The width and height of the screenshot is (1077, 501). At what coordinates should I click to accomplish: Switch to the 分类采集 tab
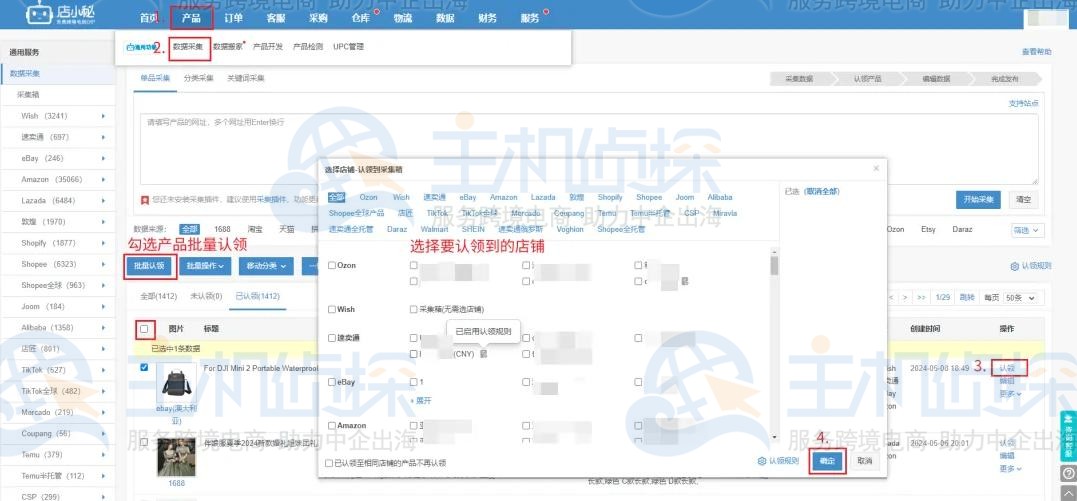click(x=199, y=78)
